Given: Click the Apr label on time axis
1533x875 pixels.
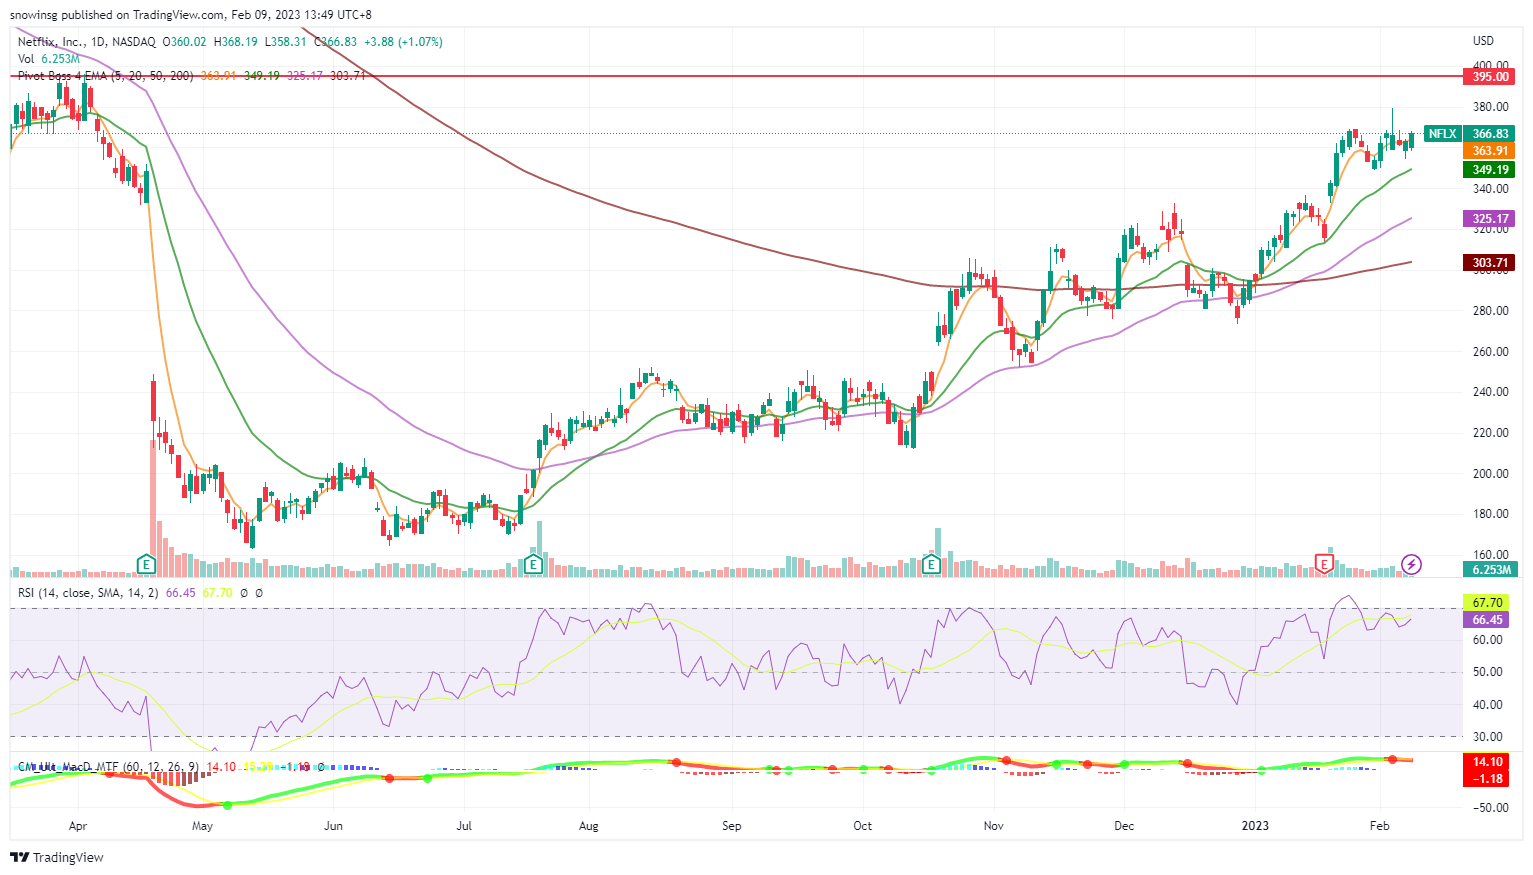Looking at the screenshot, I should pos(78,826).
